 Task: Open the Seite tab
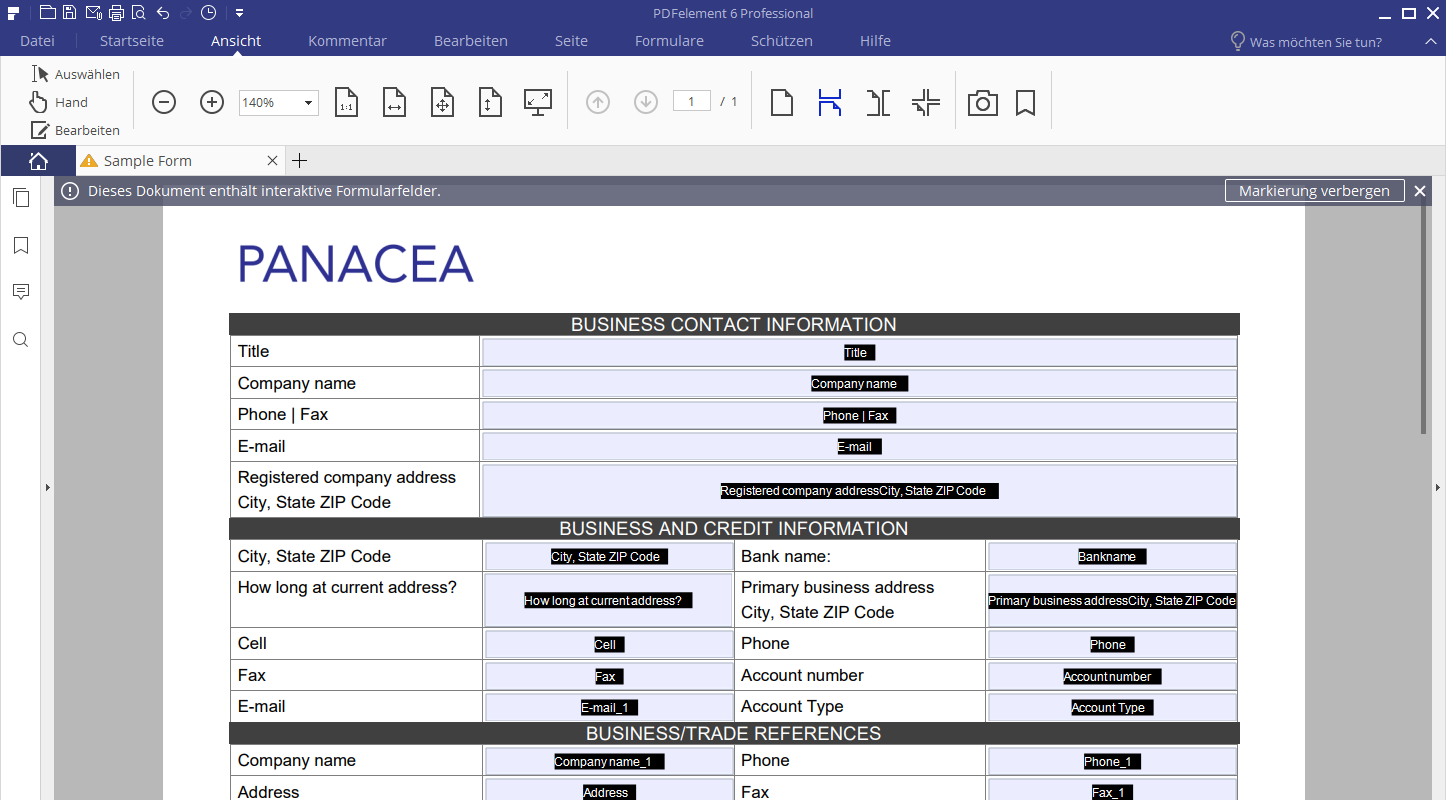[x=572, y=41]
